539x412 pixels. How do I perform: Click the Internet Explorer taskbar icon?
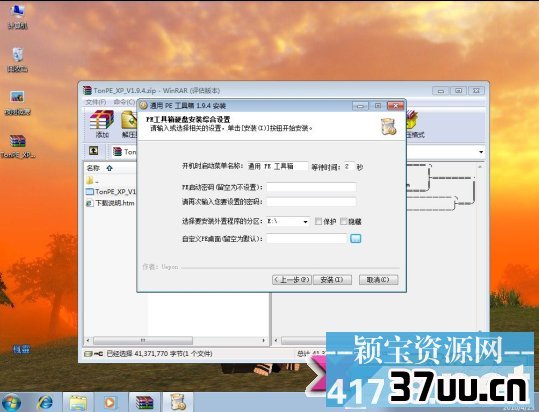[46, 402]
